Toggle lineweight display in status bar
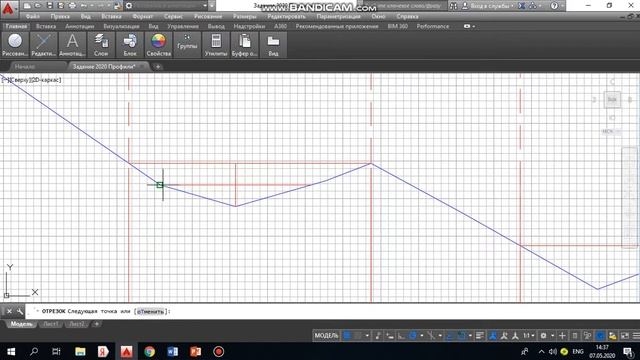Image resolution: width=640 pixels, height=360 pixels. click(480, 336)
